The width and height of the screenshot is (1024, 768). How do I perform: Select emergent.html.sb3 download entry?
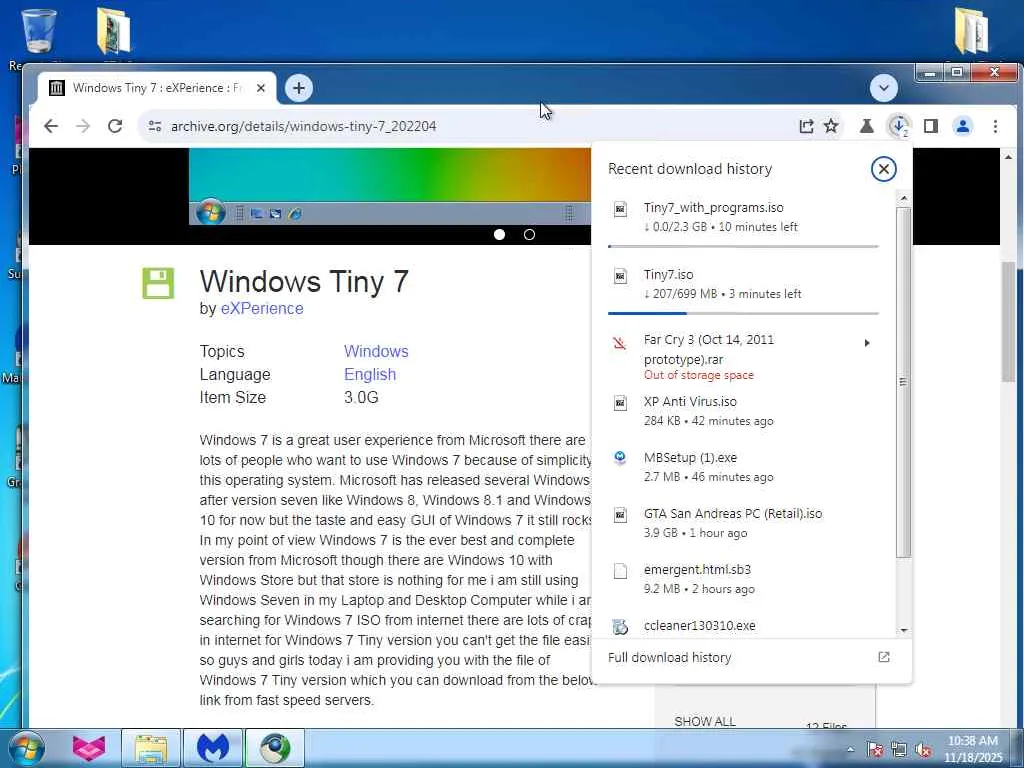click(743, 579)
